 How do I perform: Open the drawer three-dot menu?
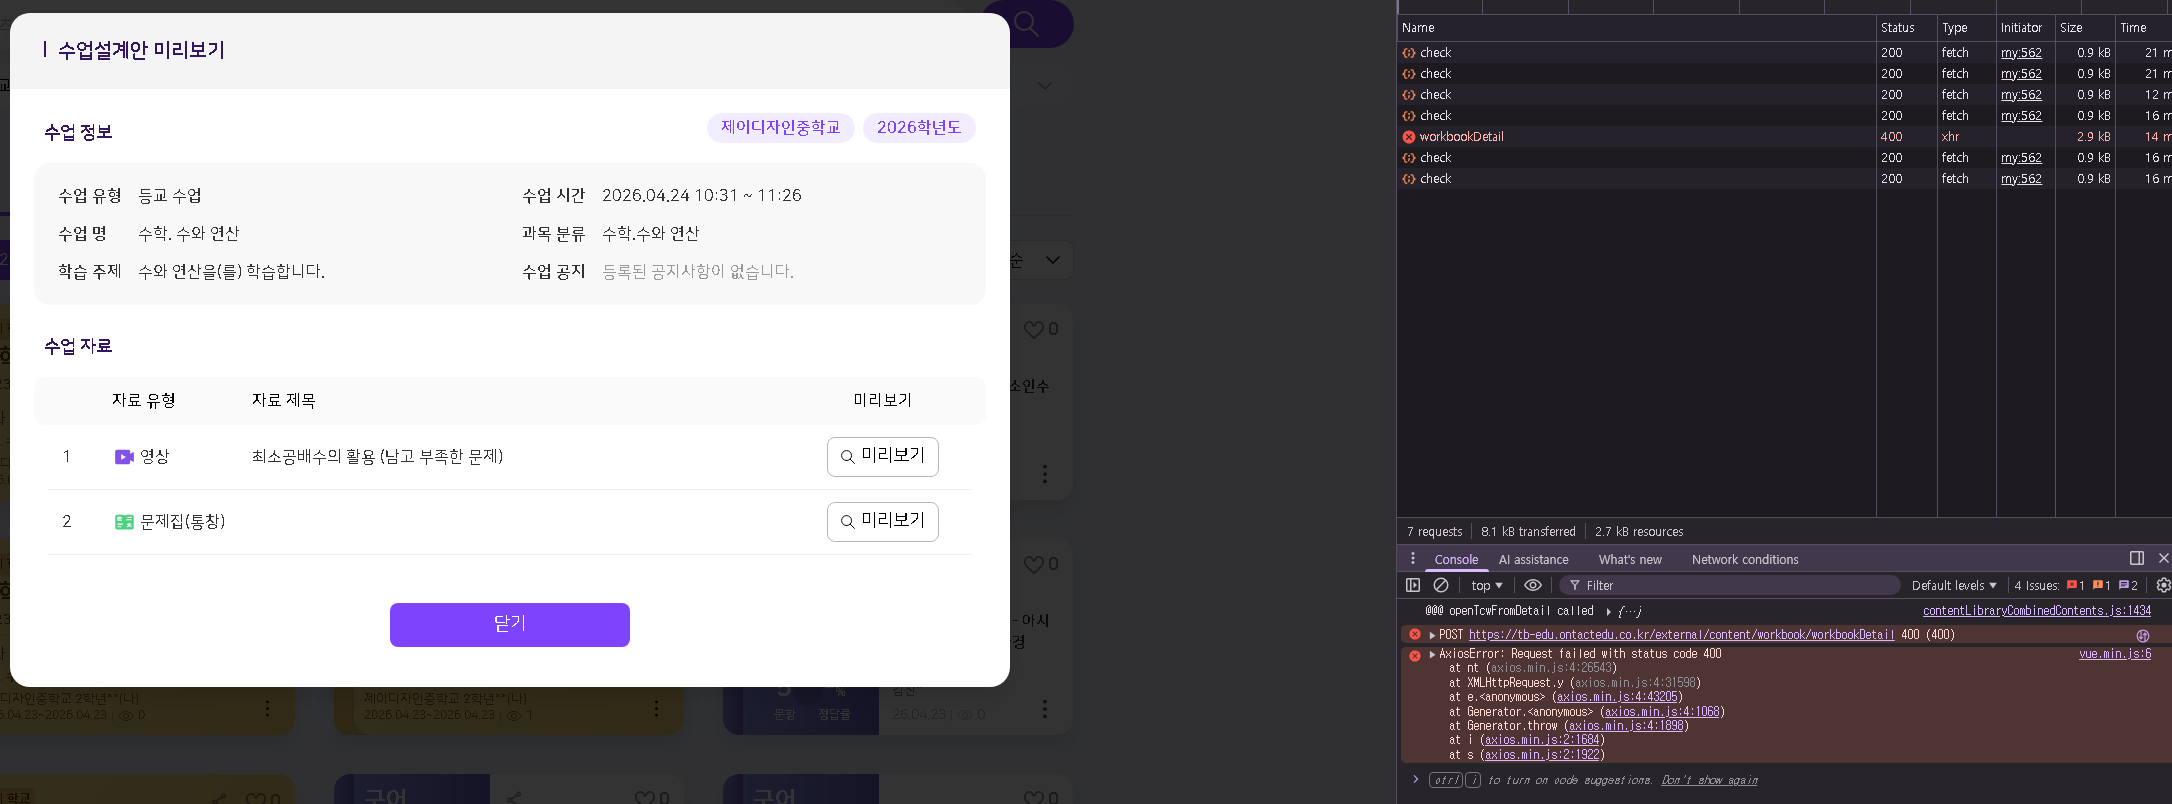(1413, 559)
